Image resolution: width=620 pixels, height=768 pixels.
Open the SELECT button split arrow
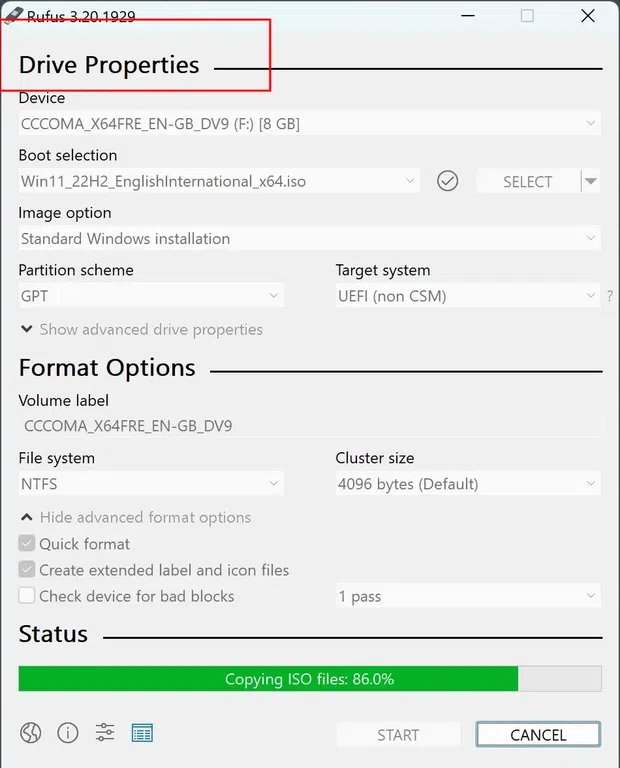[591, 181]
